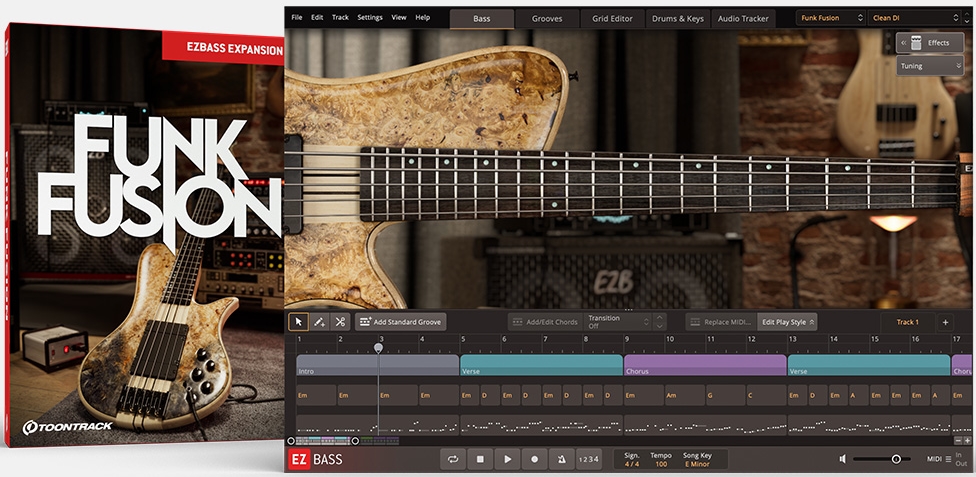Click the record button
The width and height of the screenshot is (976, 477).
534,460
